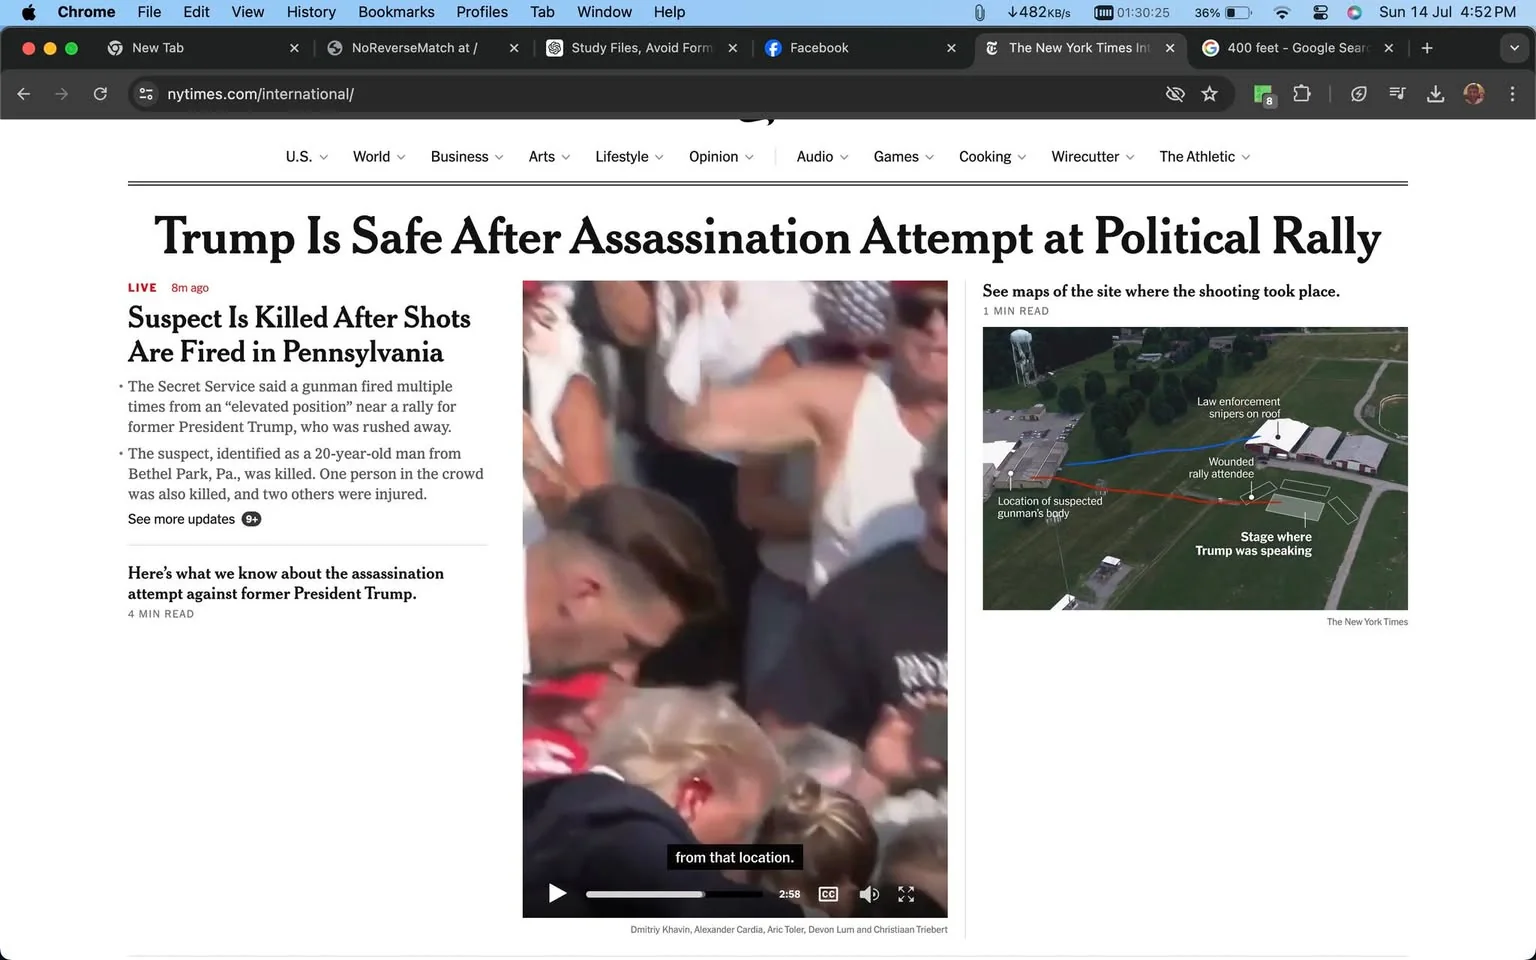Expand the Games section dropdown

(904, 157)
